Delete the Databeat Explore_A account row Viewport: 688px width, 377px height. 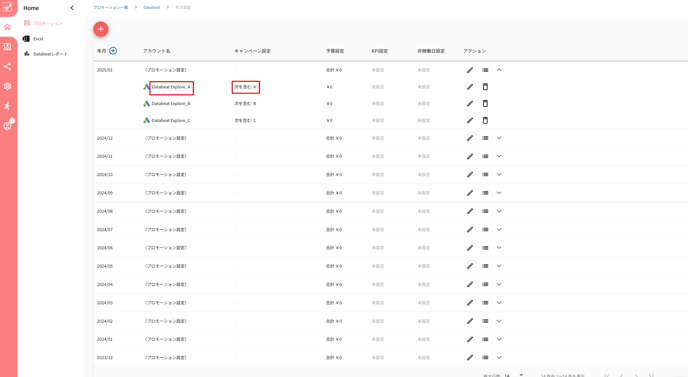click(485, 87)
